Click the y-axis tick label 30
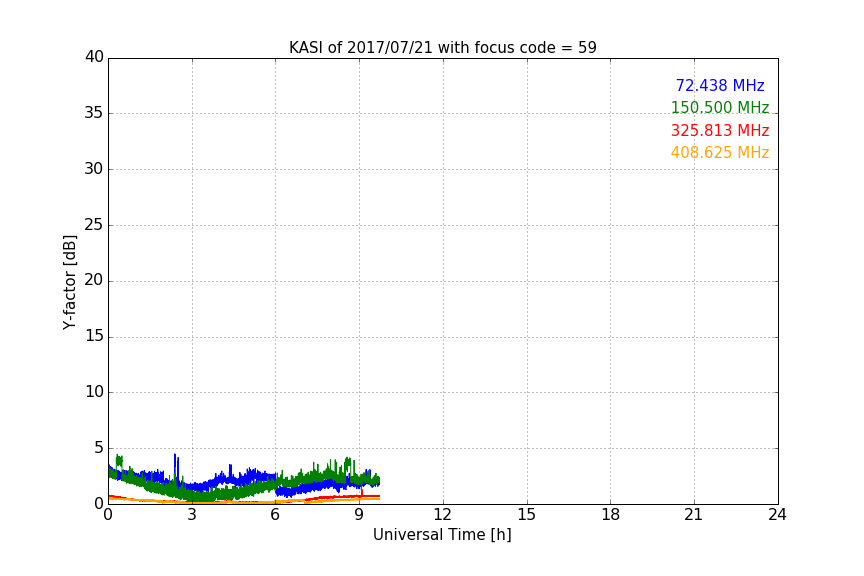The width and height of the screenshot is (864, 576). coord(94,169)
